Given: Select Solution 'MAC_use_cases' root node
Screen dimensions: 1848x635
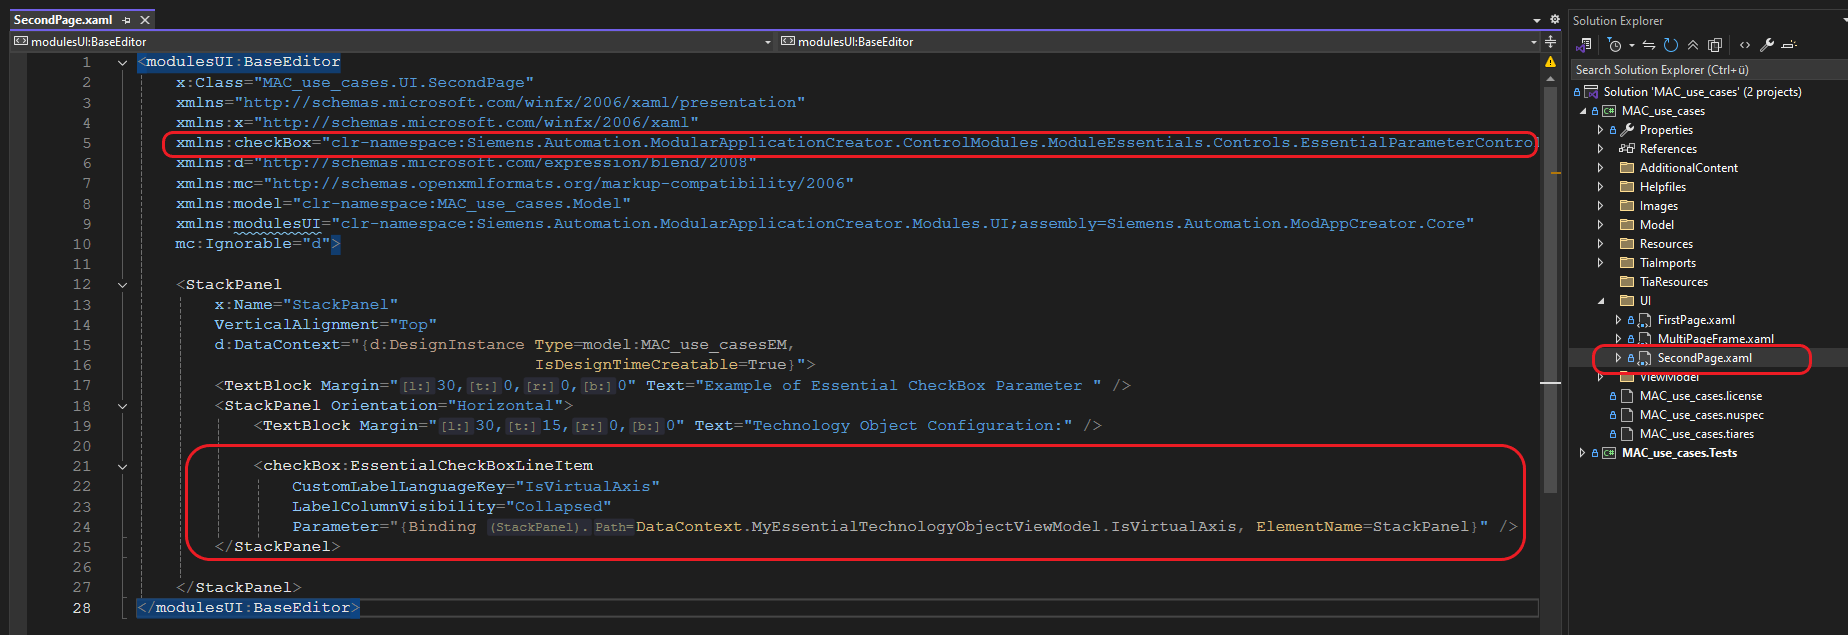Looking at the screenshot, I should coord(1702,92).
